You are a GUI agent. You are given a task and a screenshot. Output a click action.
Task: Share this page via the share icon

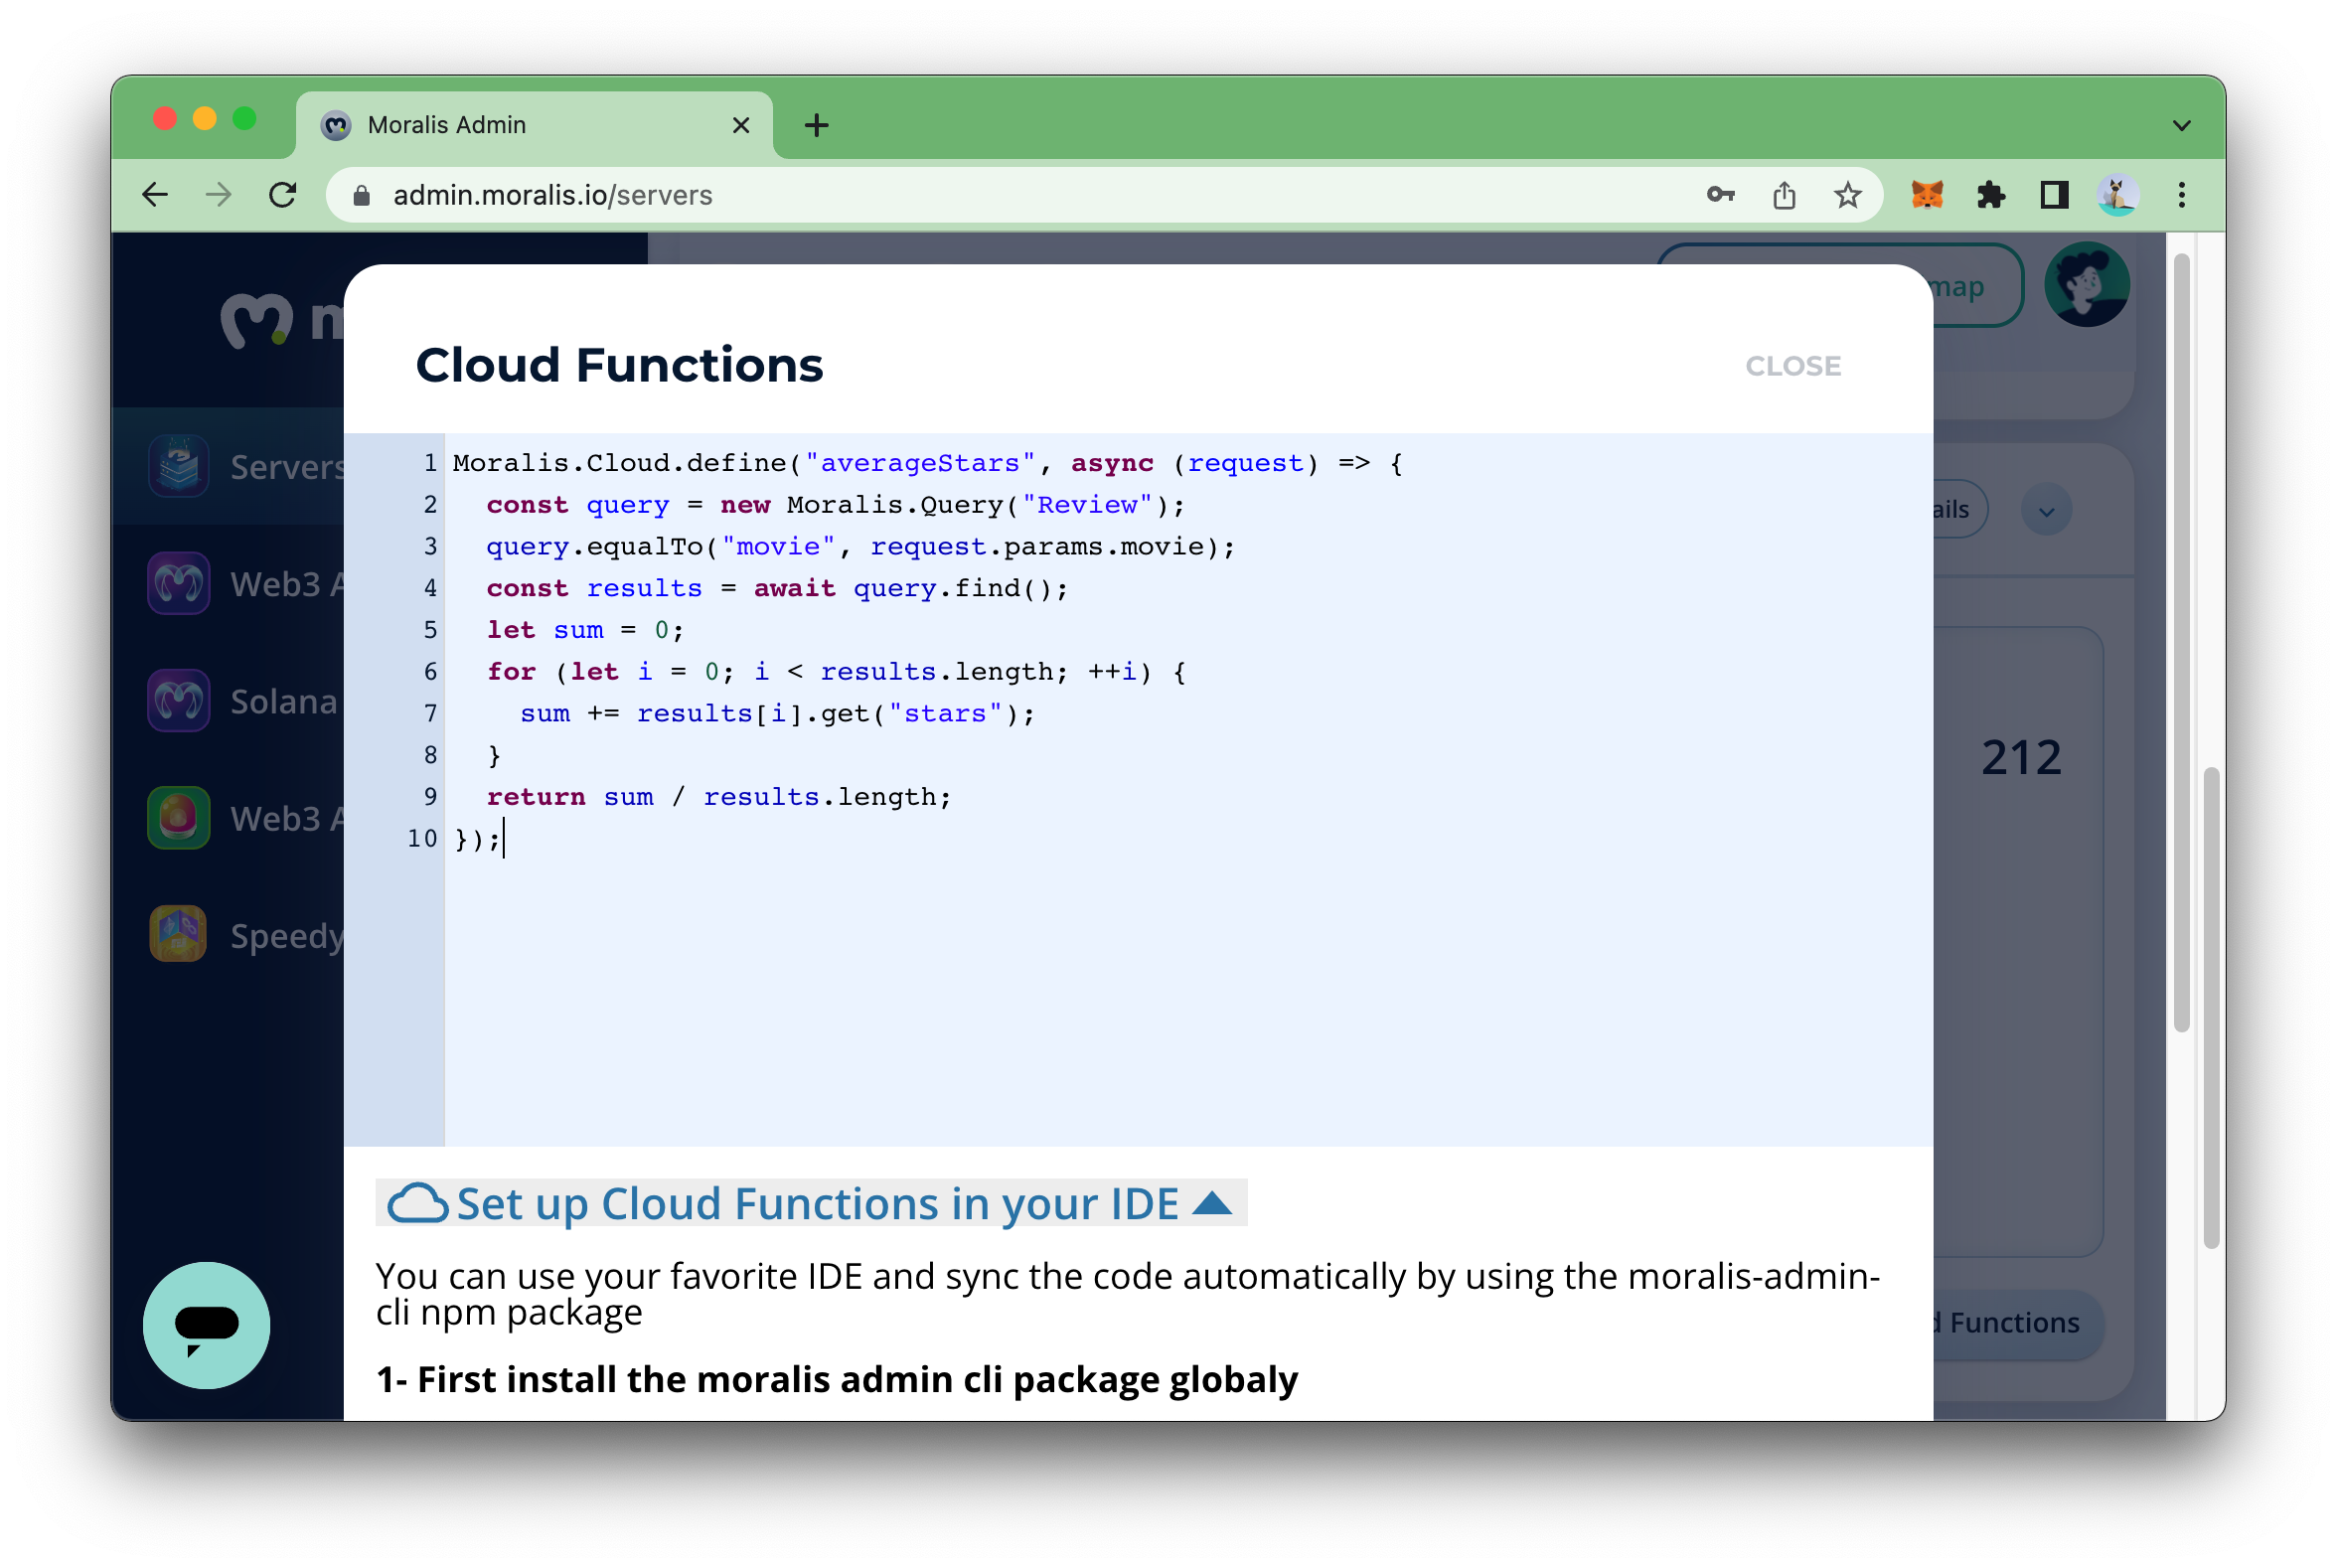[1784, 195]
